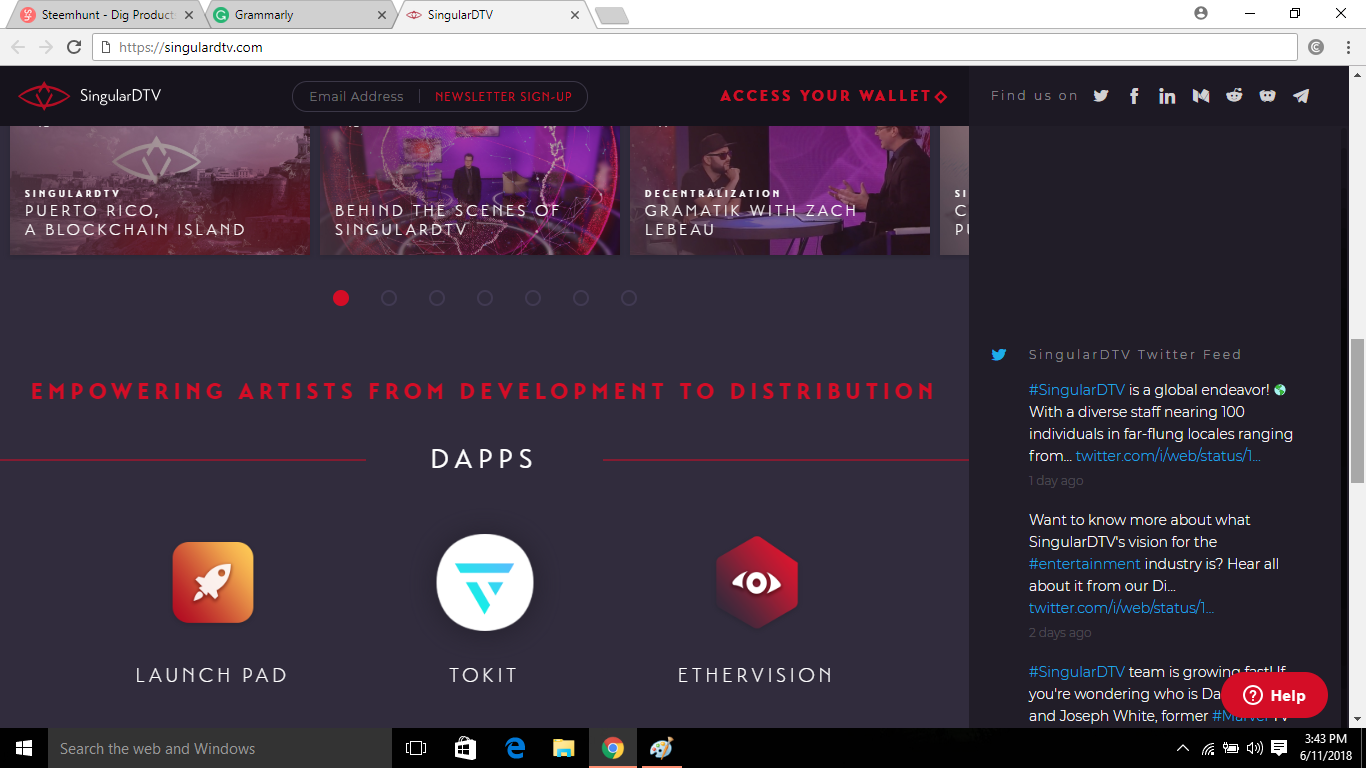Open Puerto Rico, A Blockchain Island video

160,190
